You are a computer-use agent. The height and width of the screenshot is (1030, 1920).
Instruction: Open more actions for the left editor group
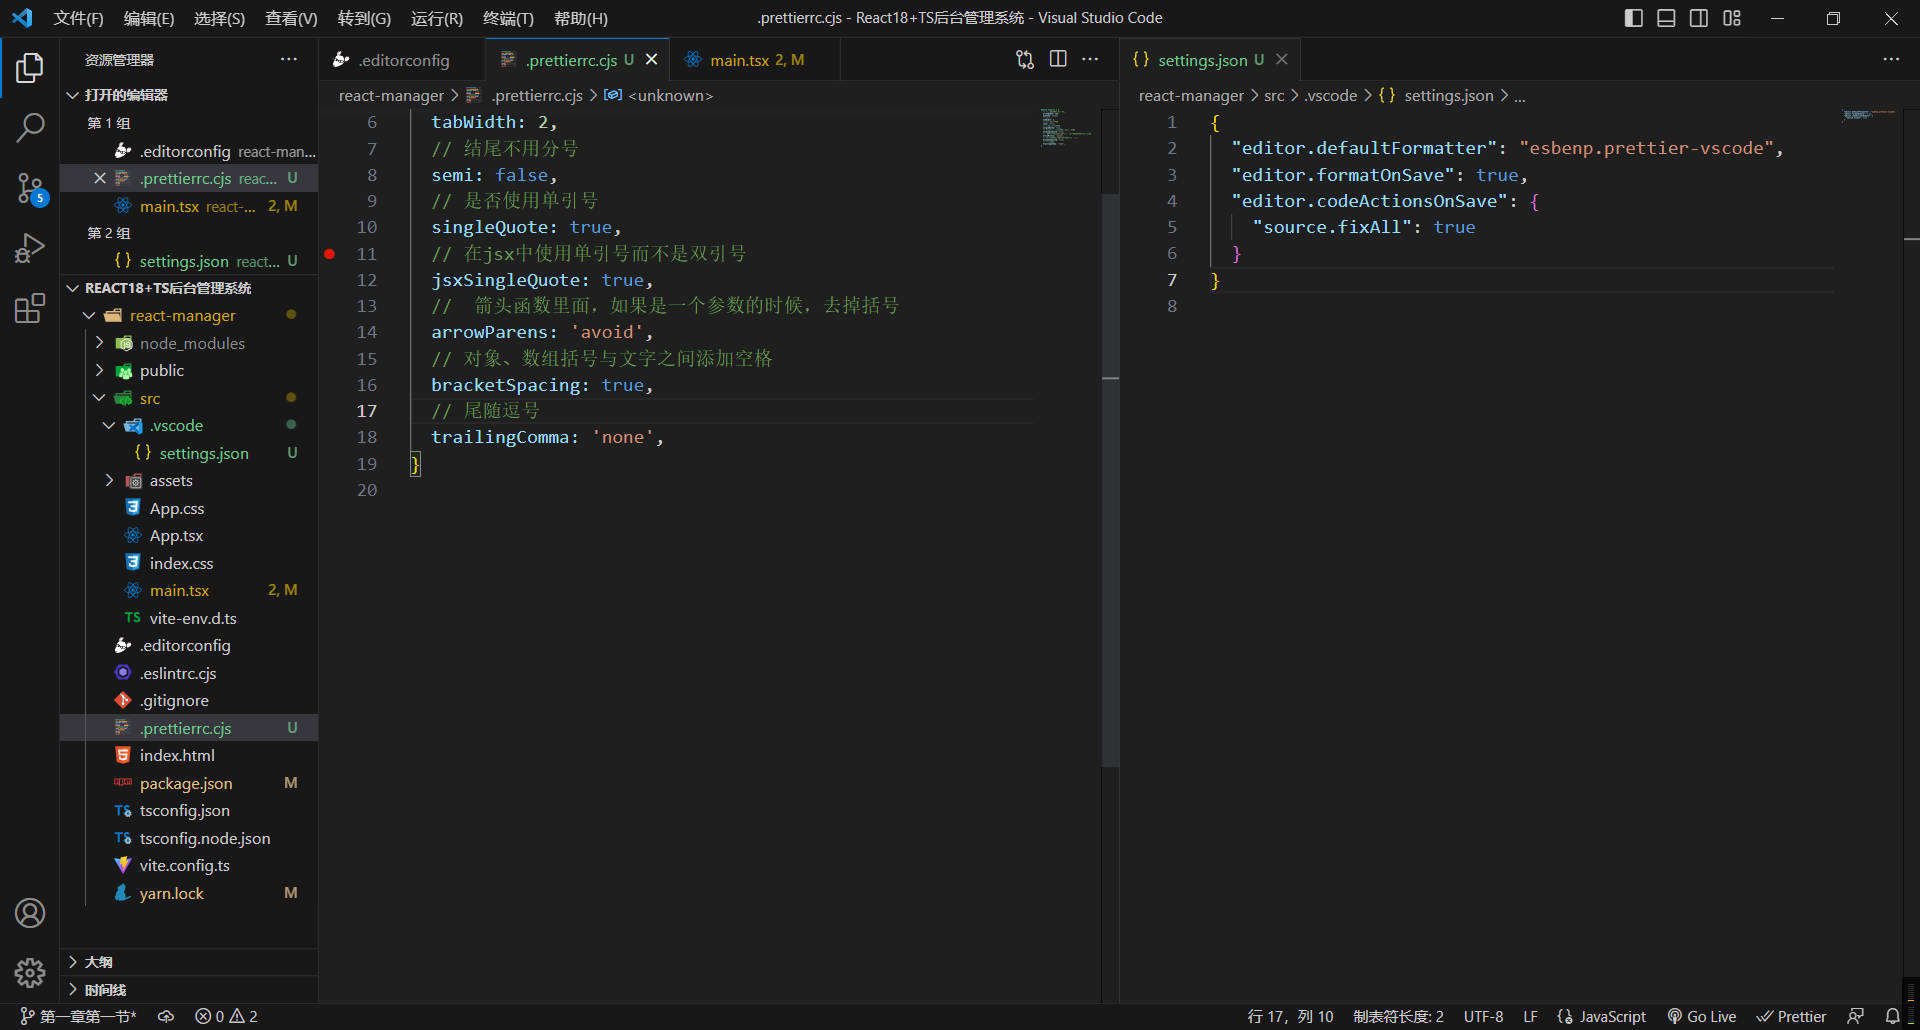(x=1090, y=59)
